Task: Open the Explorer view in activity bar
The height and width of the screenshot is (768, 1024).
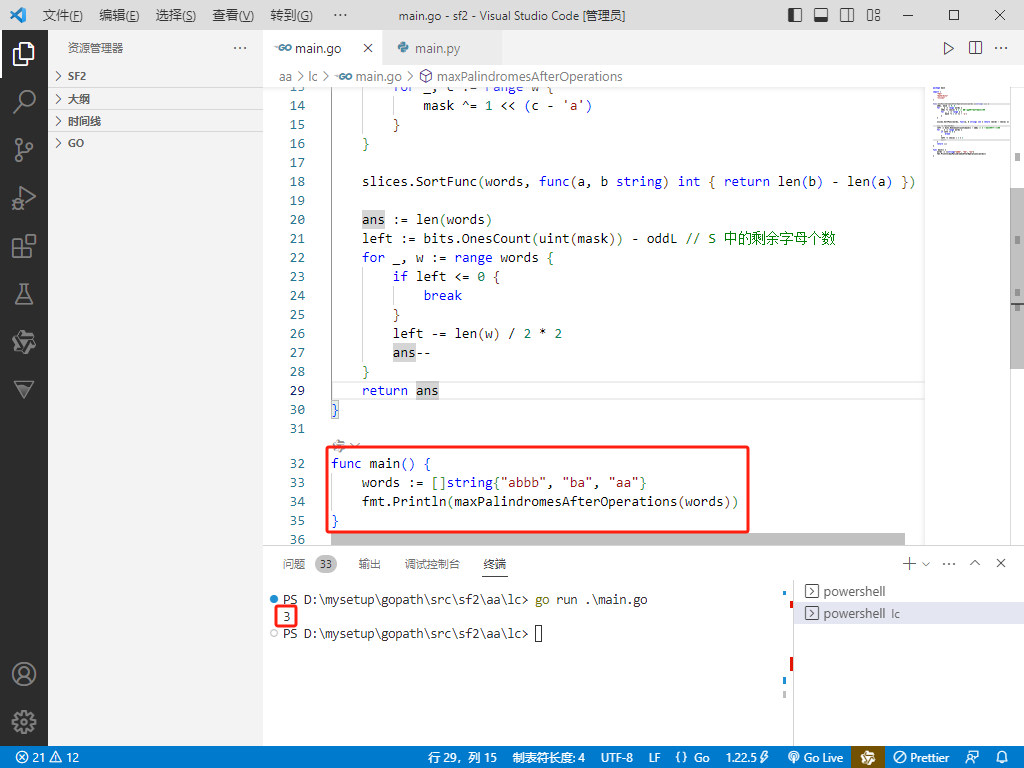Action: point(24,54)
